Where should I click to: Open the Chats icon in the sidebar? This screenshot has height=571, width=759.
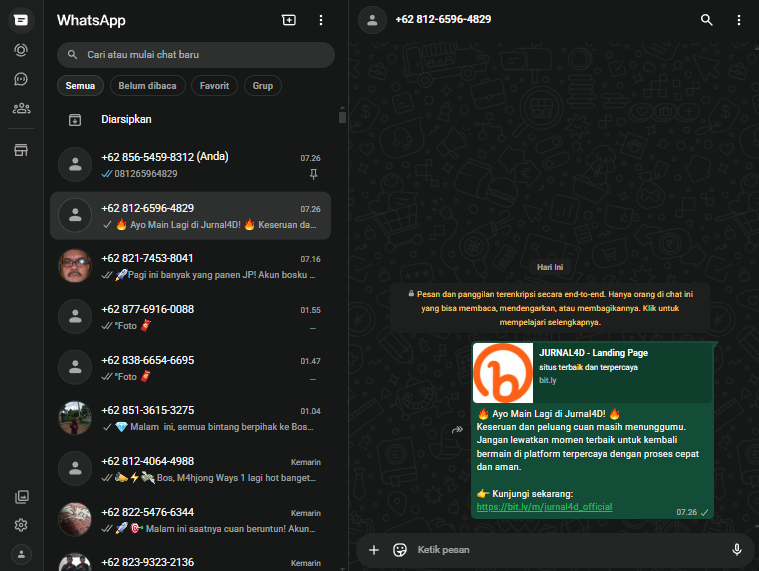click(x=21, y=20)
